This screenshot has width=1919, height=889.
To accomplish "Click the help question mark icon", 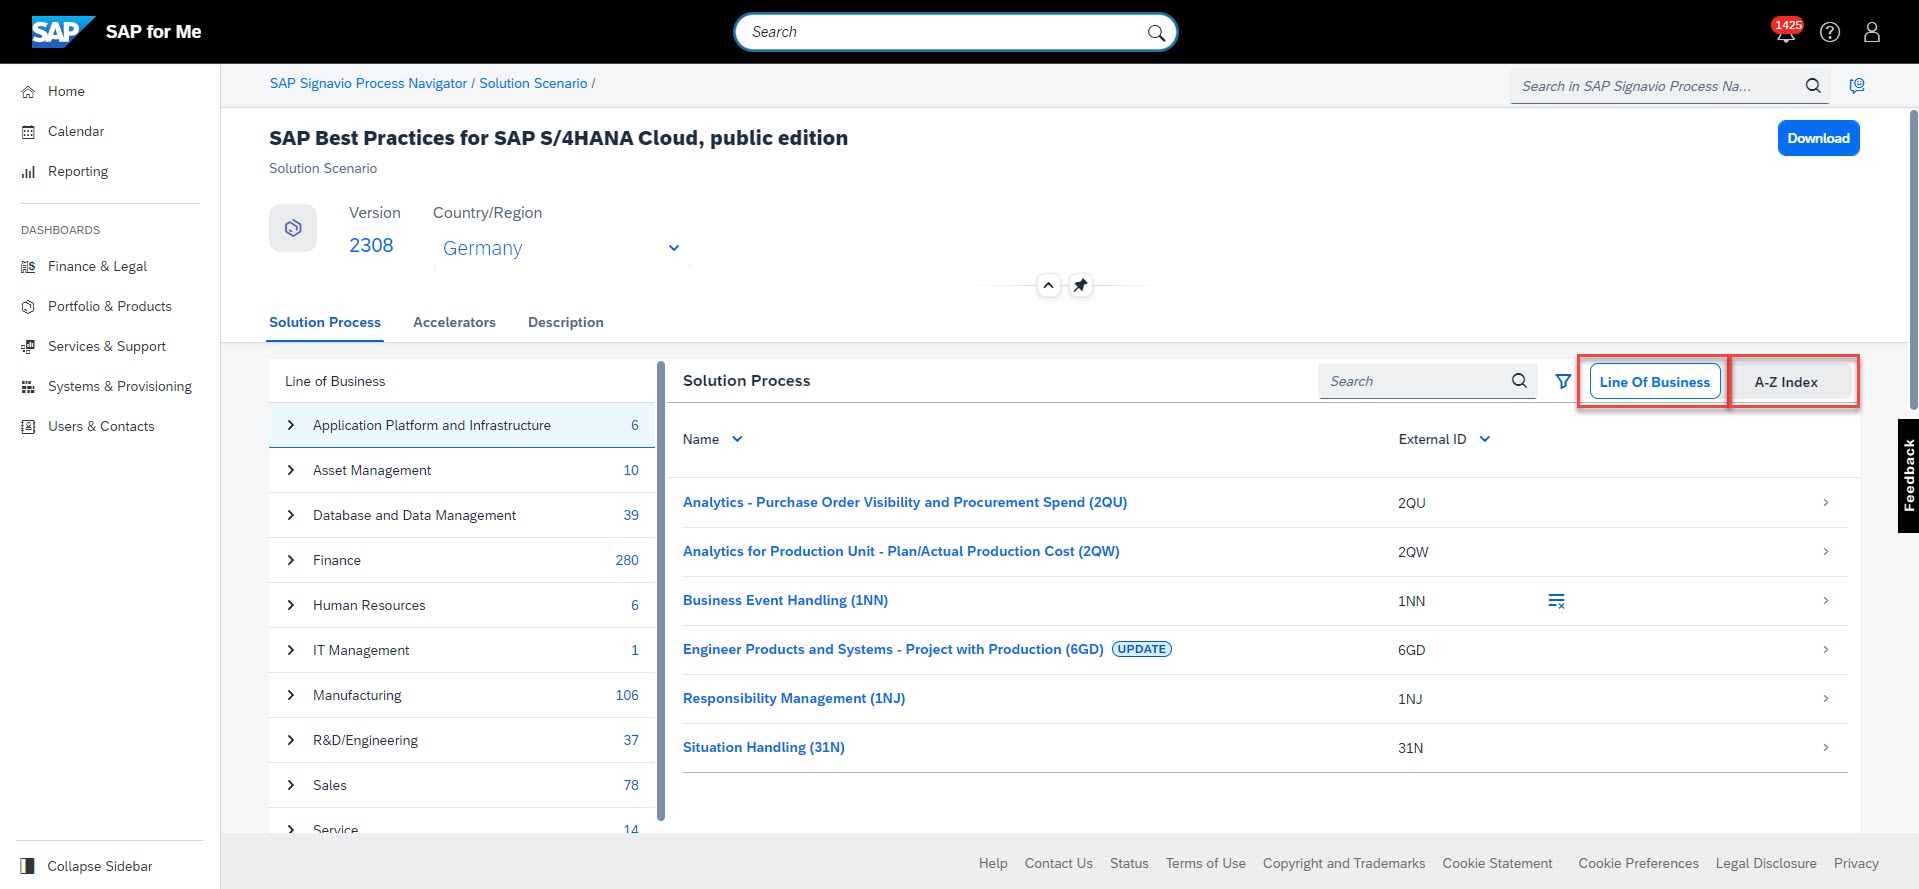I will pos(1830,32).
